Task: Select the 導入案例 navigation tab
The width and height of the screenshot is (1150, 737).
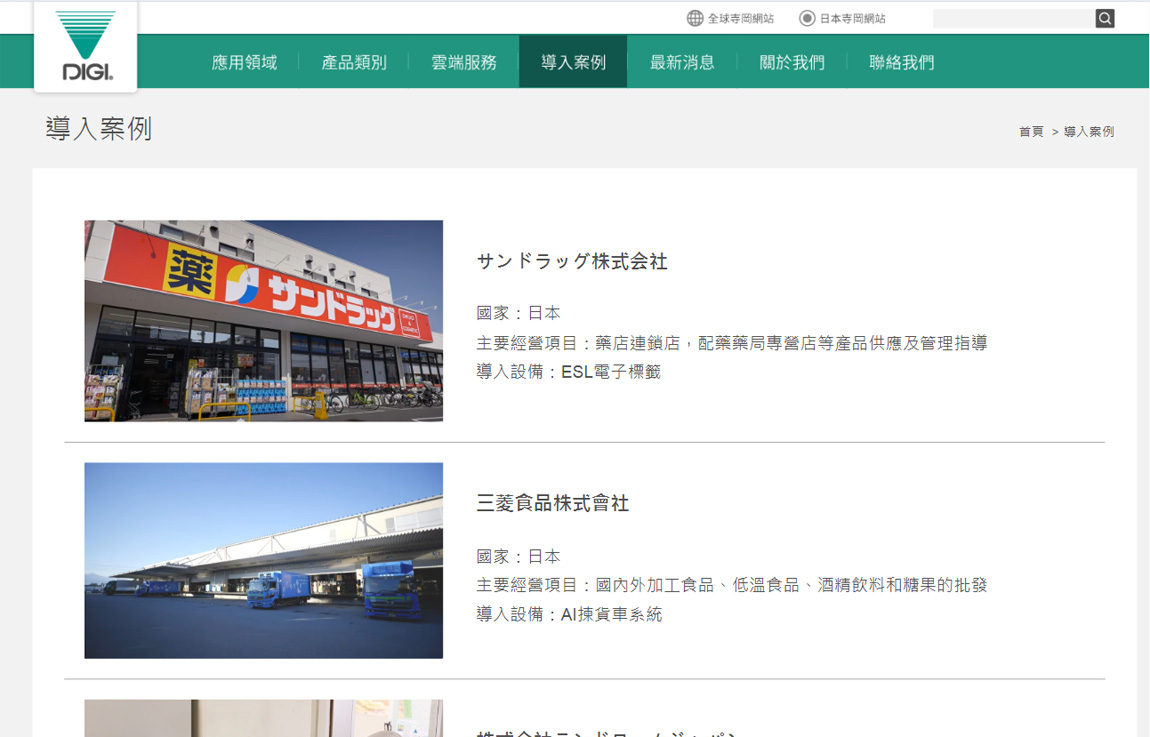Action: [573, 62]
